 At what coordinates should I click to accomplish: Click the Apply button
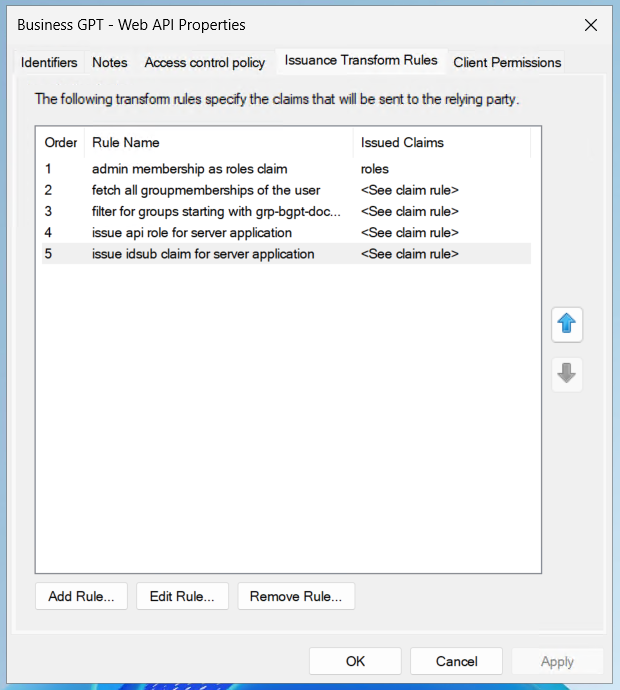coord(557,661)
